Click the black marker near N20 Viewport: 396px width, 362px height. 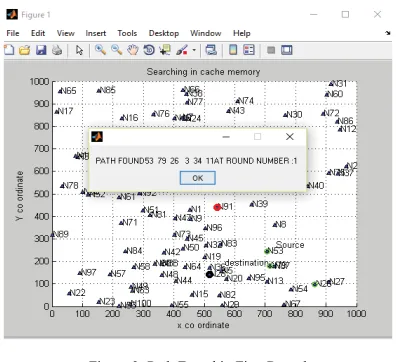(209, 275)
